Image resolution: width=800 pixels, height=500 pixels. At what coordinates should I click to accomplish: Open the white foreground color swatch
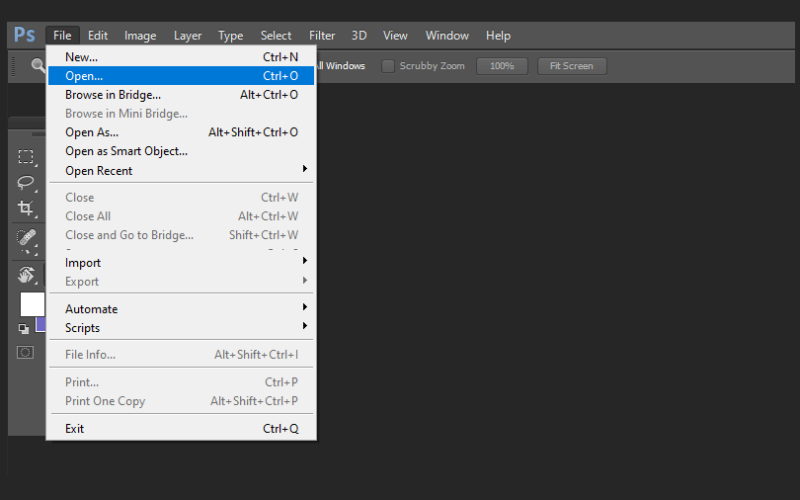(32, 305)
